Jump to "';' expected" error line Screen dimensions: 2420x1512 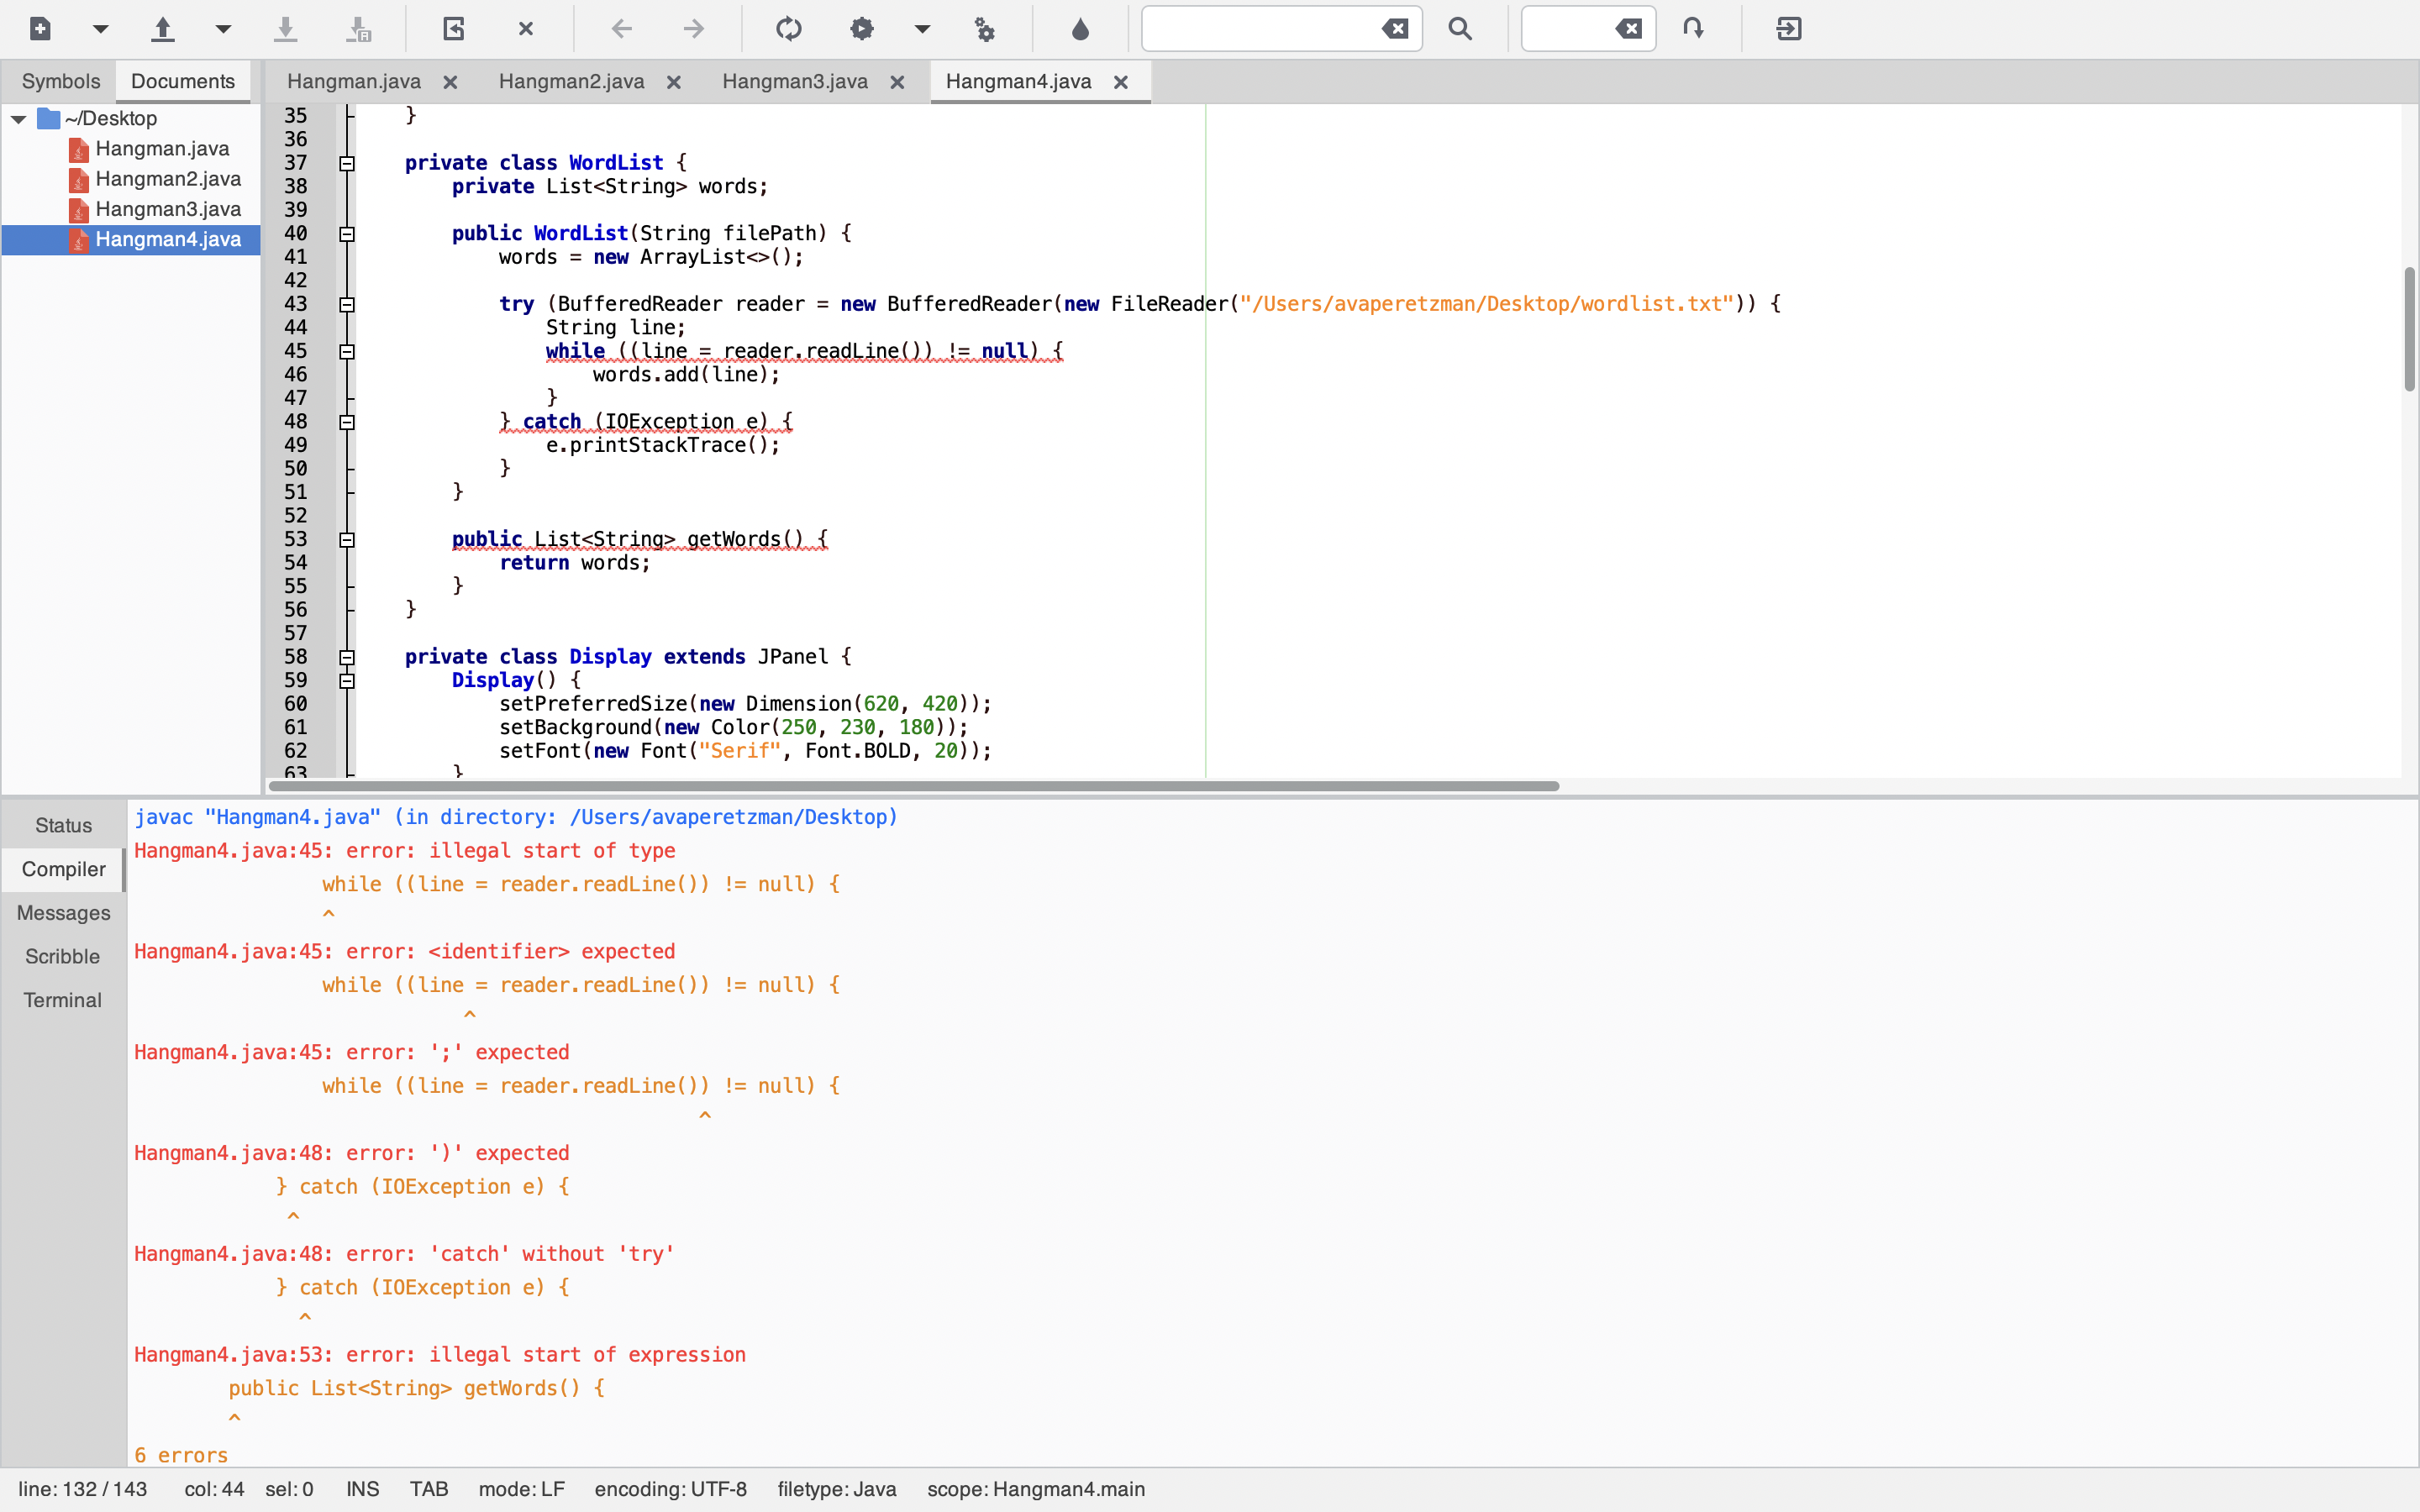pyautogui.click(x=352, y=1053)
